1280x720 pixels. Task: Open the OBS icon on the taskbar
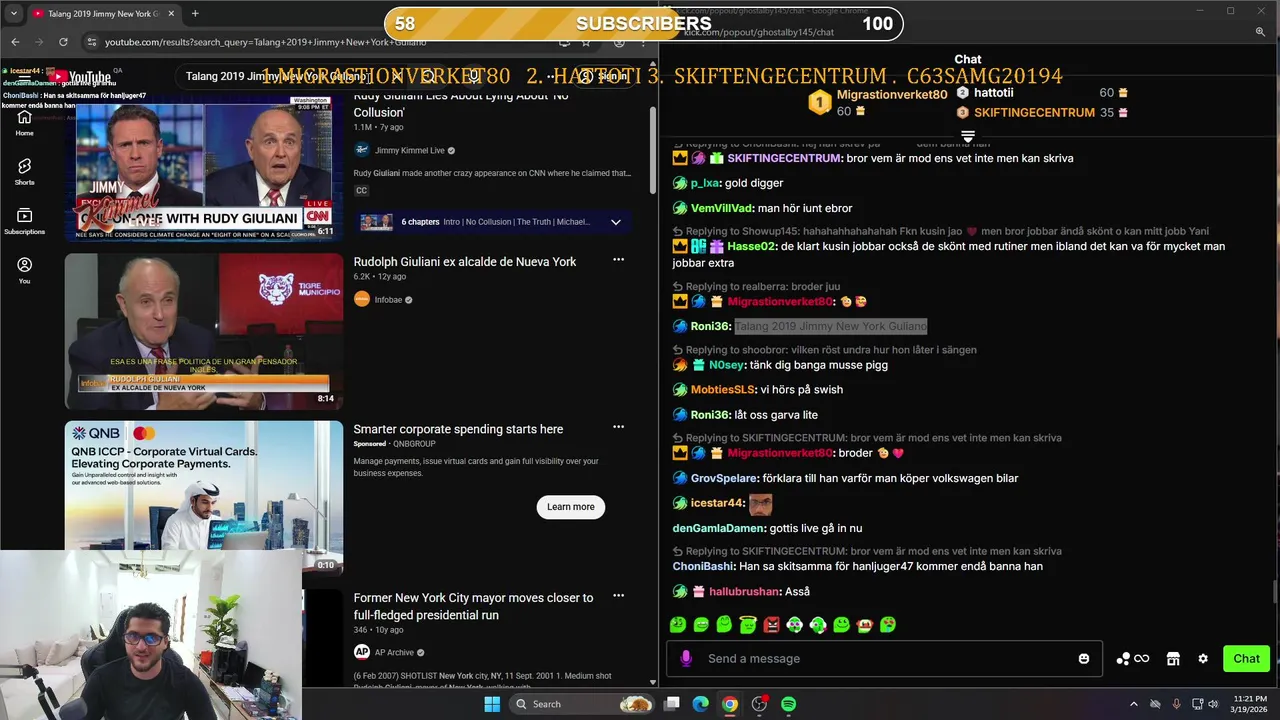(759, 704)
